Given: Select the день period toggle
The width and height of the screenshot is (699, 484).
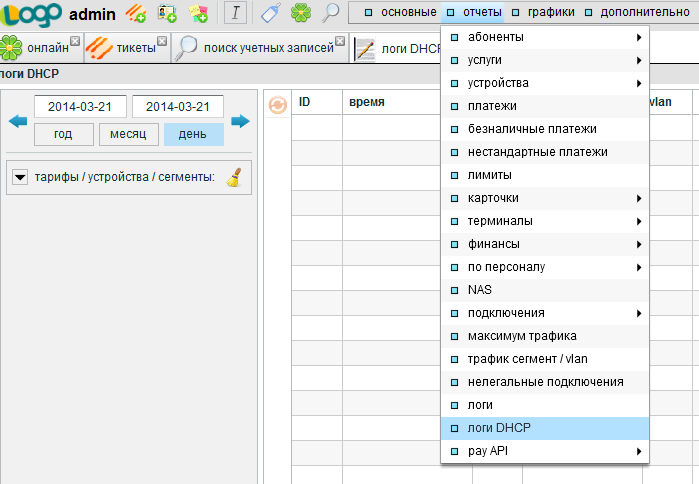Looking at the screenshot, I should 193,134.
